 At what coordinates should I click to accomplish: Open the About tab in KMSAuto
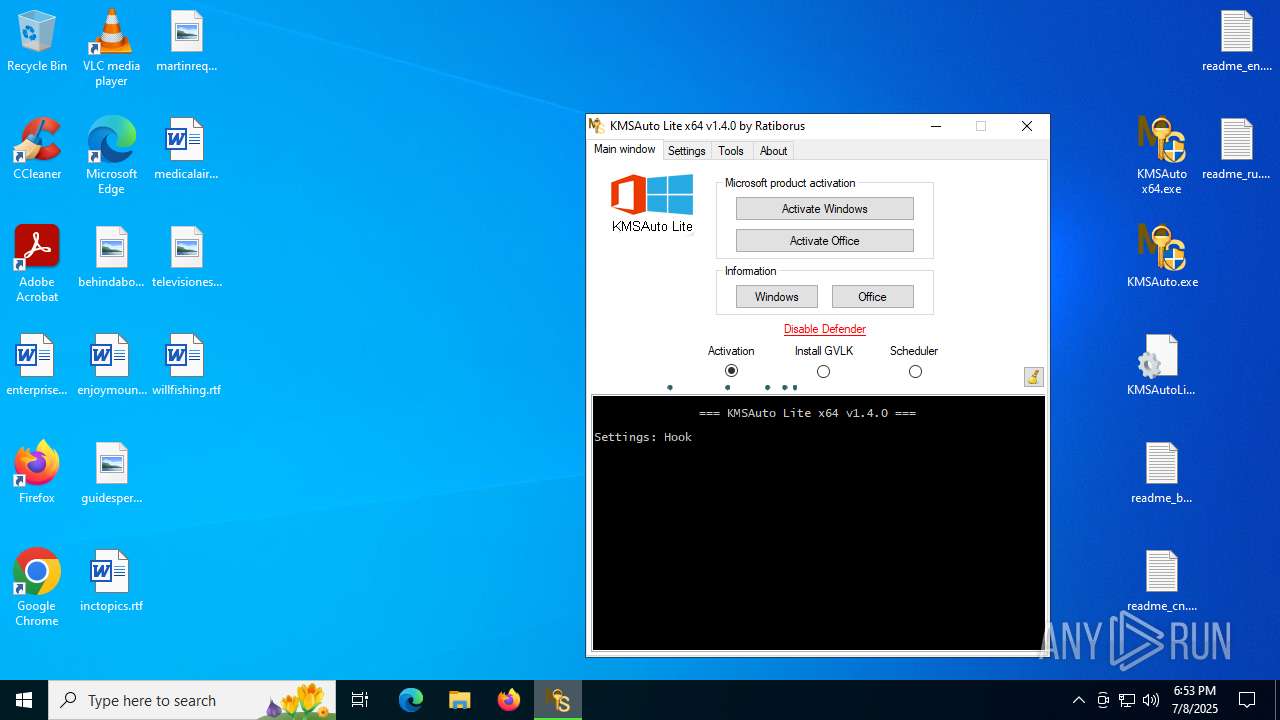pos(773,151)
